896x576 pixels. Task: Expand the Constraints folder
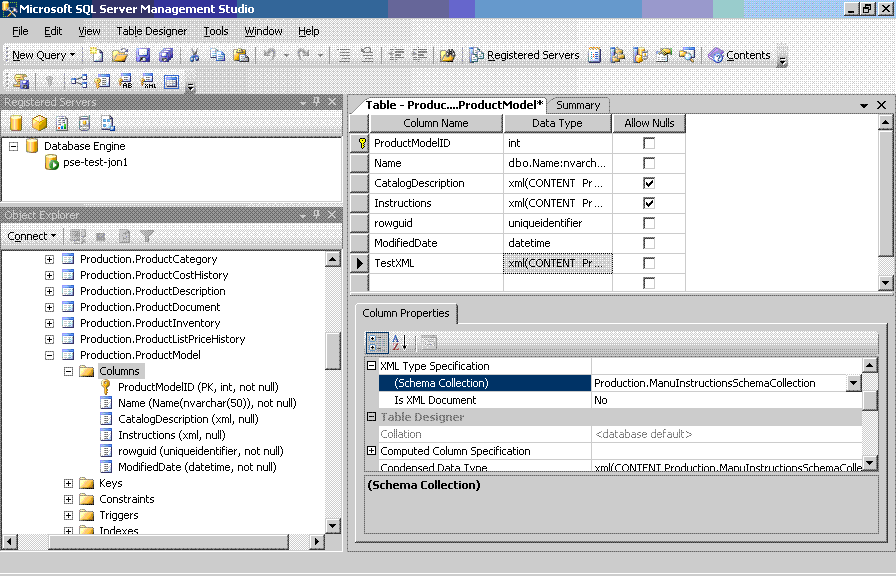coord(69,499)
